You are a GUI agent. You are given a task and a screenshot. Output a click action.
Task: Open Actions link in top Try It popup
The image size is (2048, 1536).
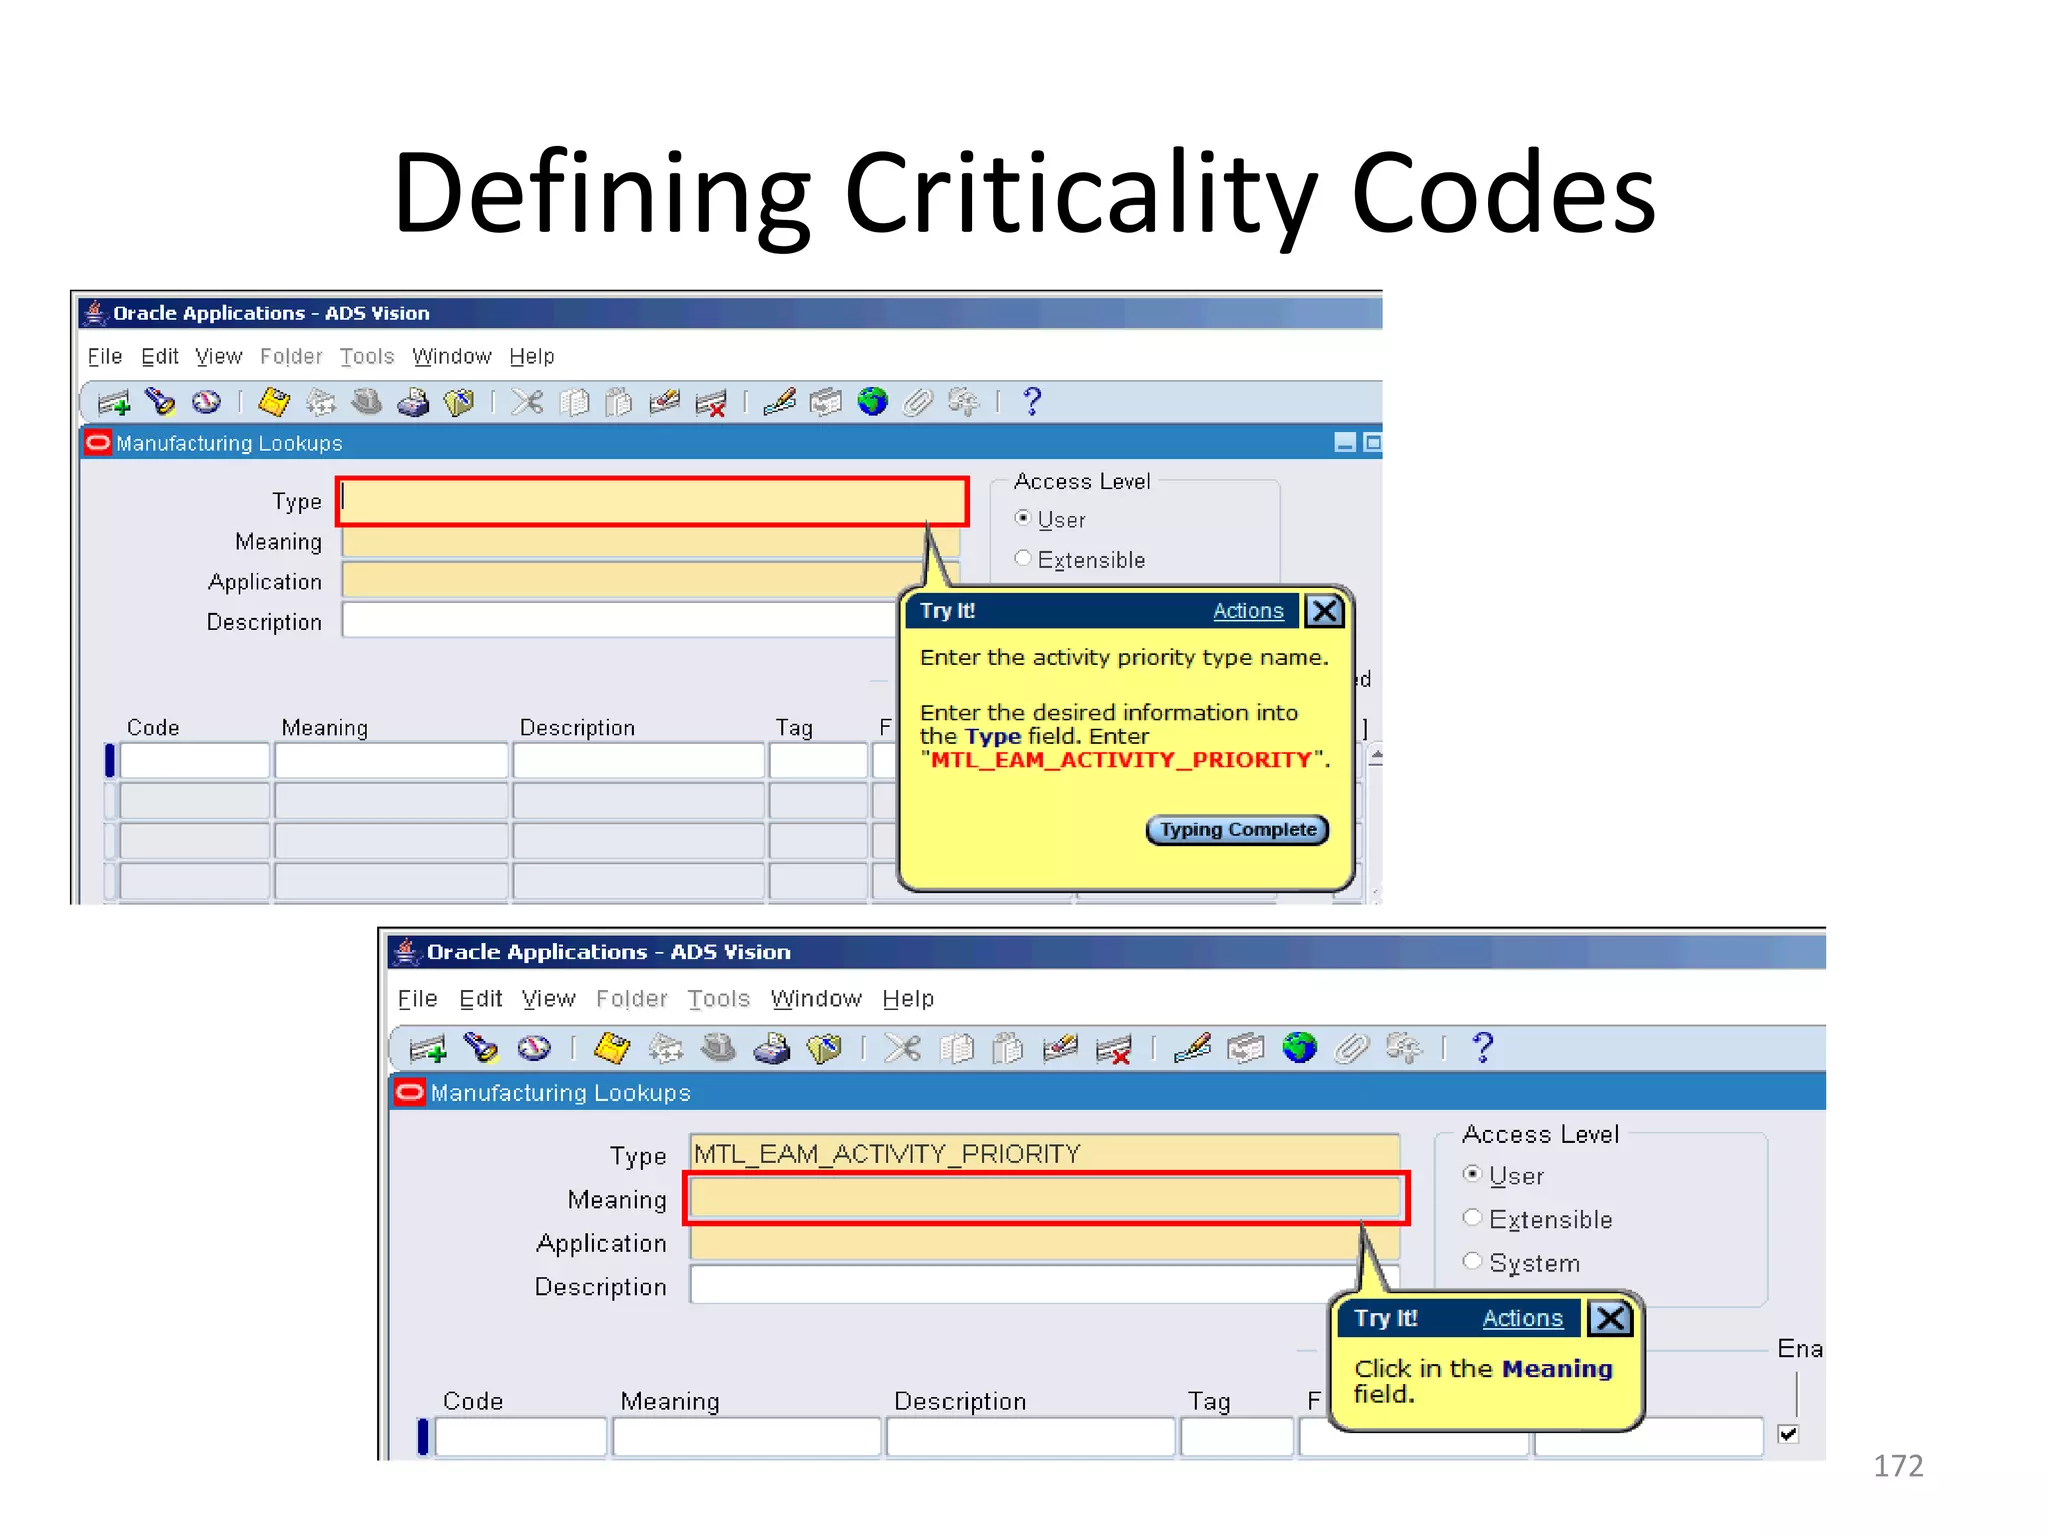pos(1248,611)
